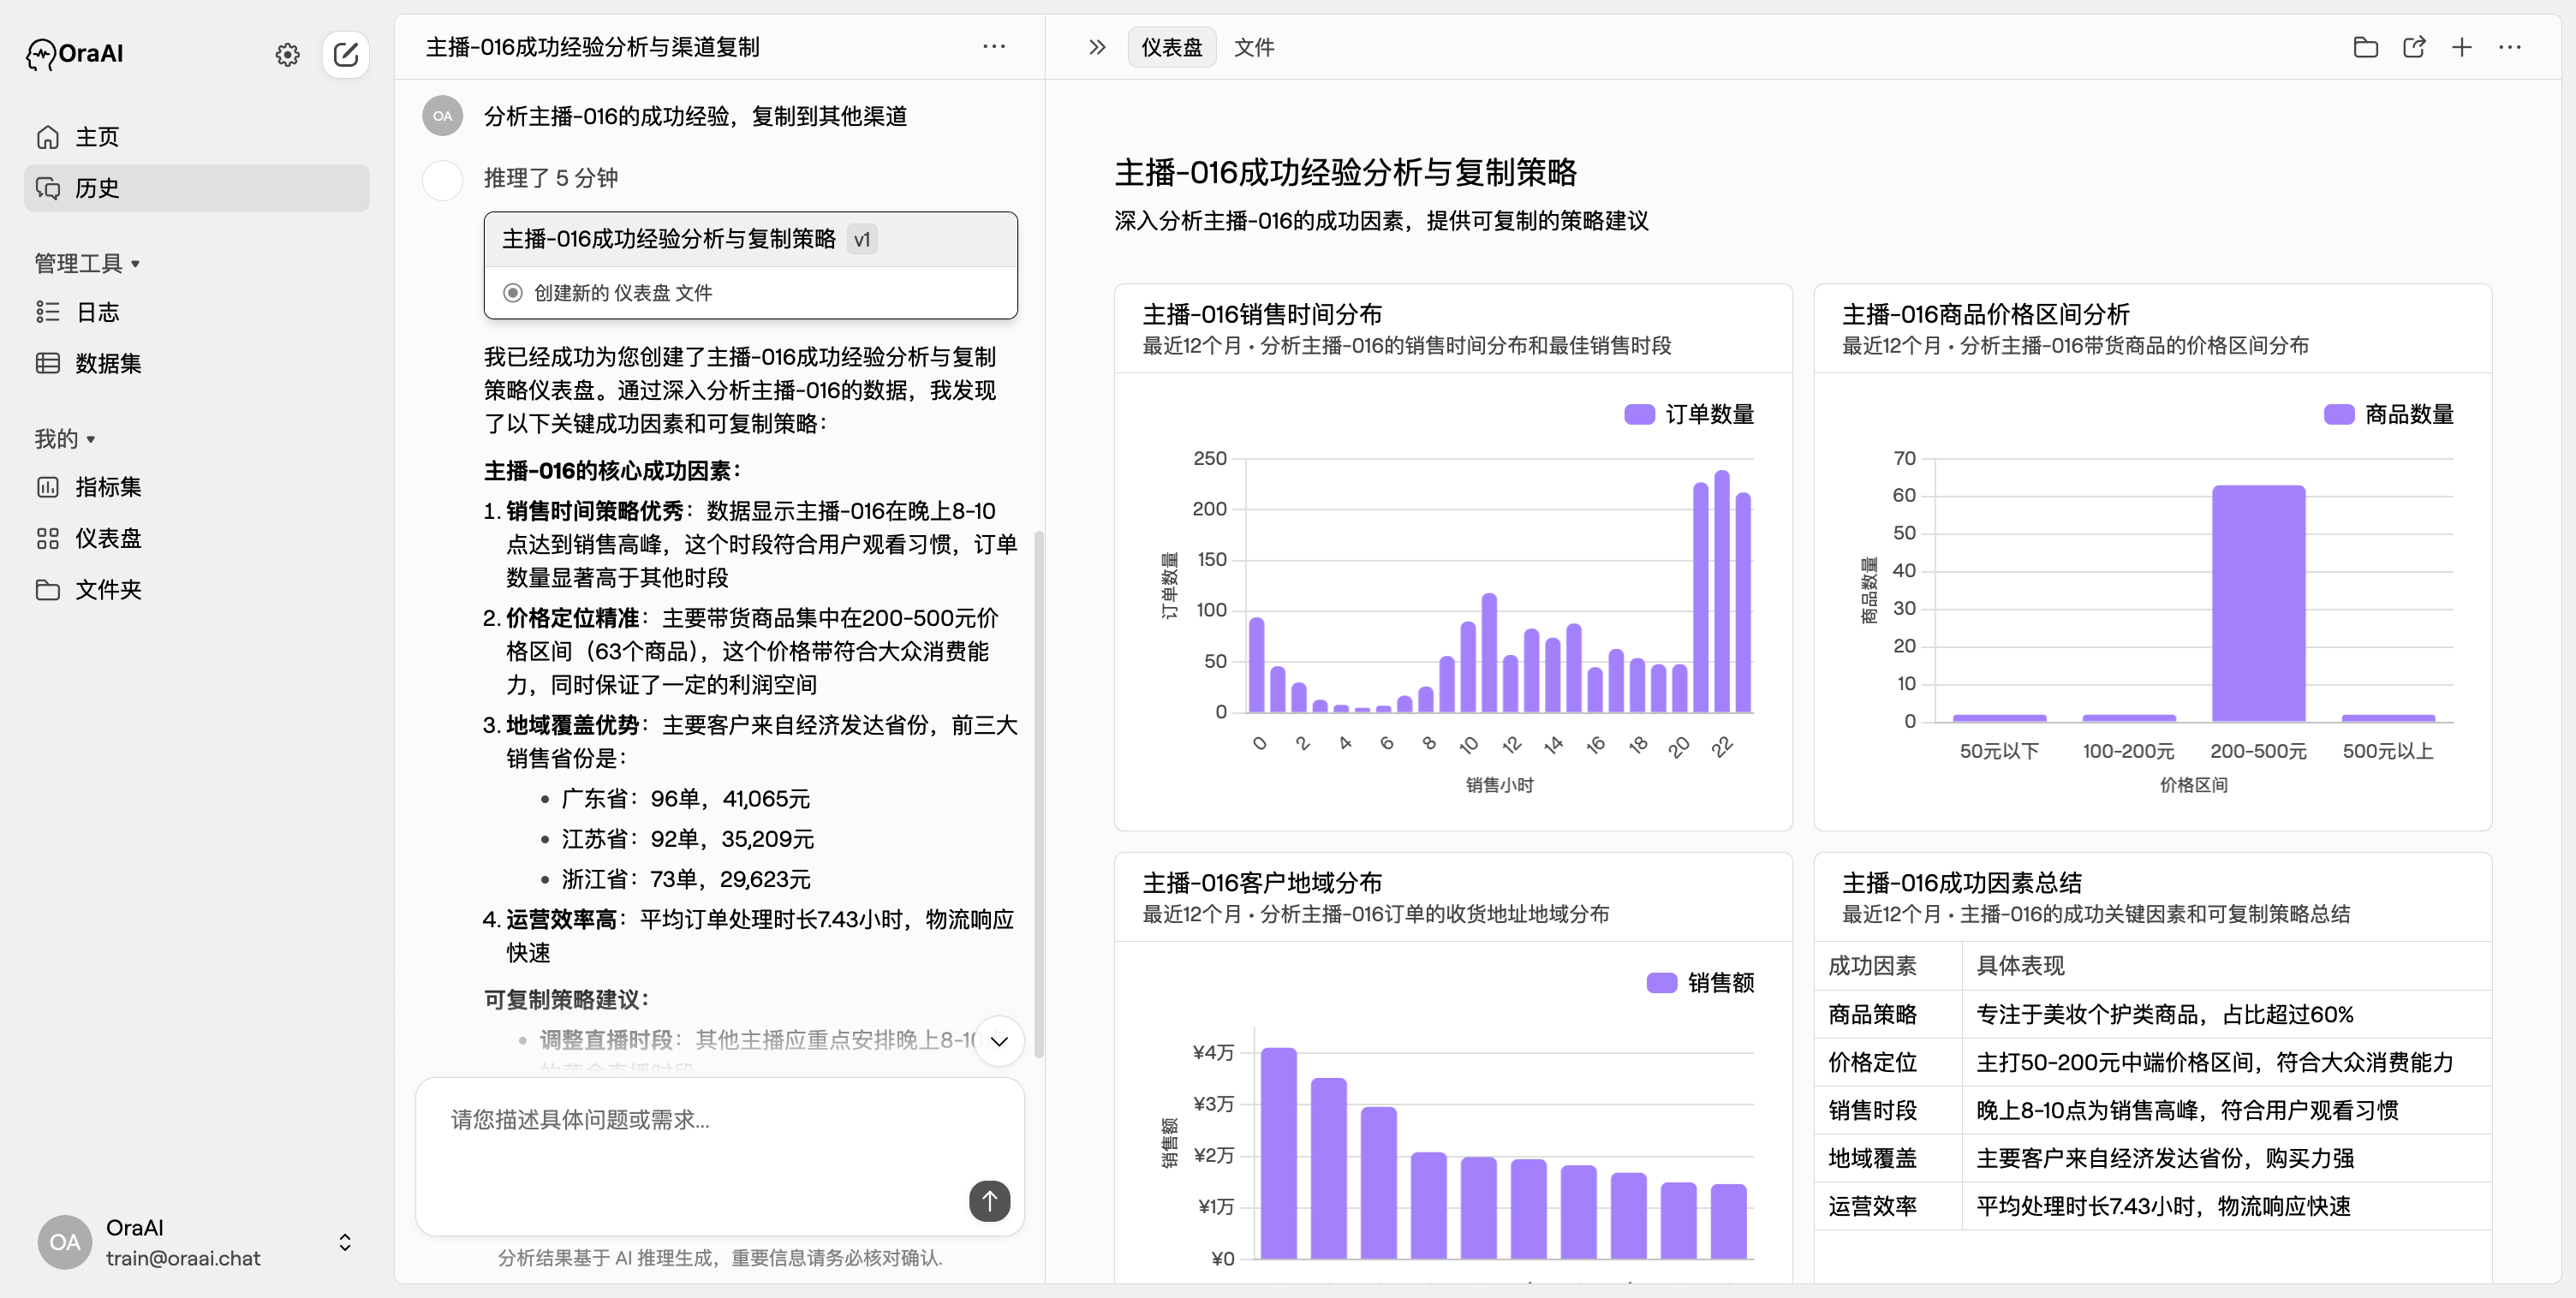Viewport: 2576px width, 1298px height.
Task: Expand collapsed reply with chevron button
Action: click(x=999, y=1041)
